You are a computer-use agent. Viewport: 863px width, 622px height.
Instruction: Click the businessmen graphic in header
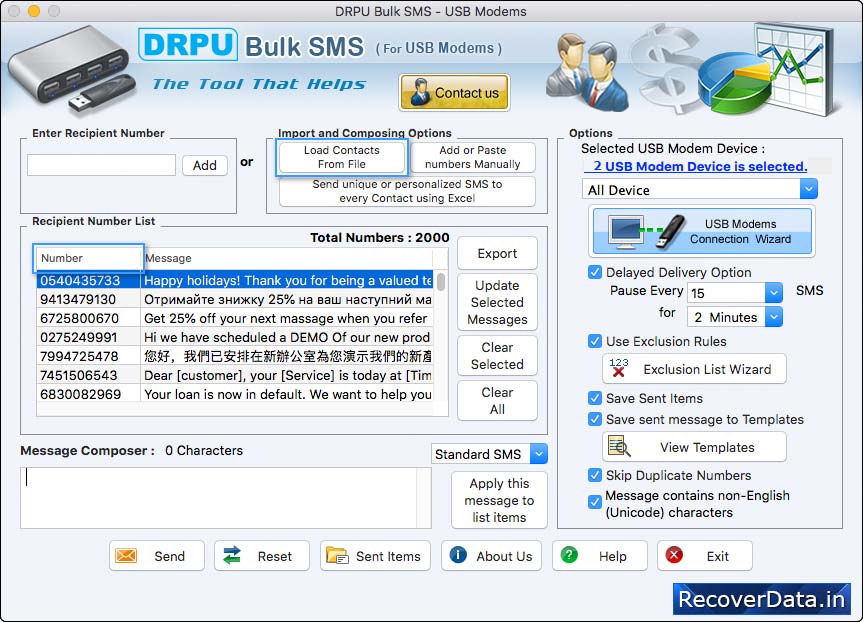587,72
